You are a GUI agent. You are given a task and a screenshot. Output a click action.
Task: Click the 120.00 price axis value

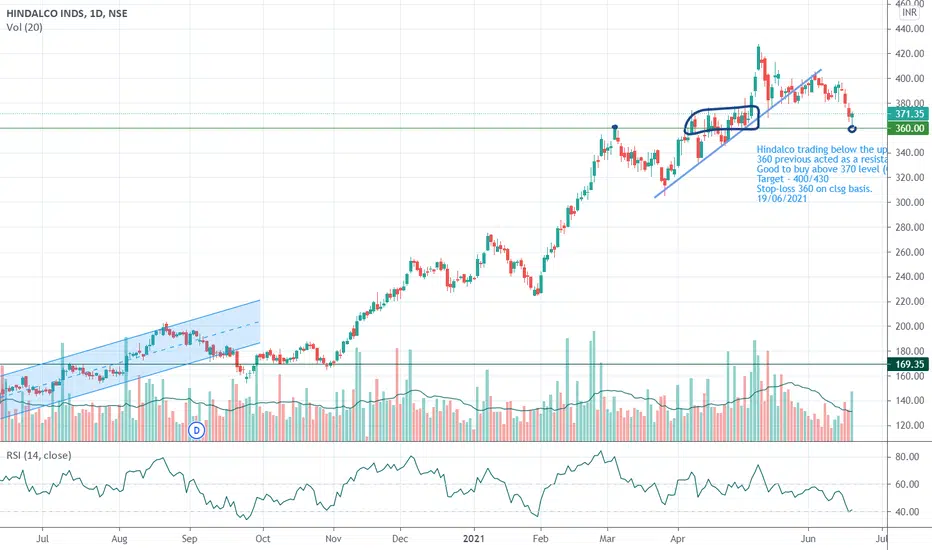click(909, 425)
